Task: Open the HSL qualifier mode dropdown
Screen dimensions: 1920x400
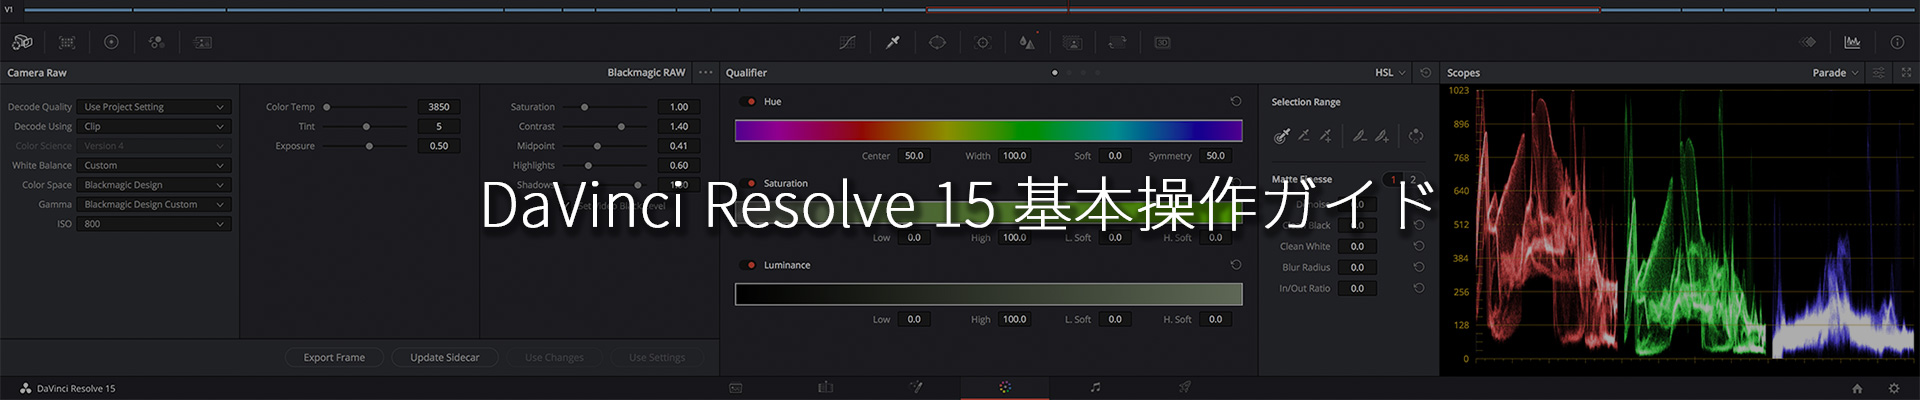Action: coord(1390,72)
